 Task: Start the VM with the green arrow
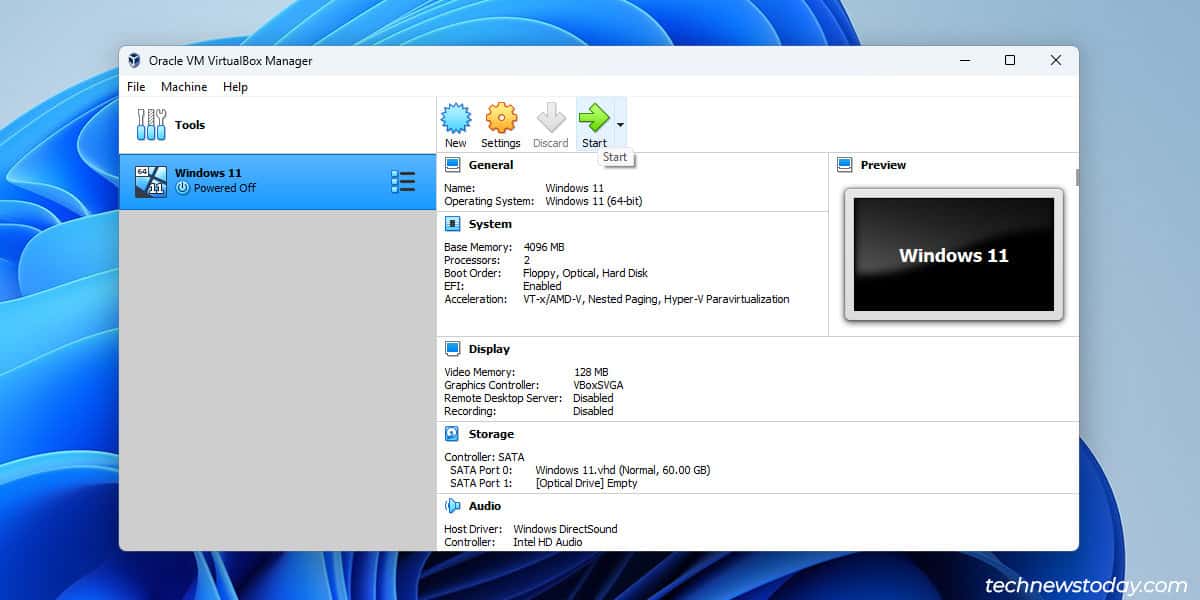click(594, 118)
